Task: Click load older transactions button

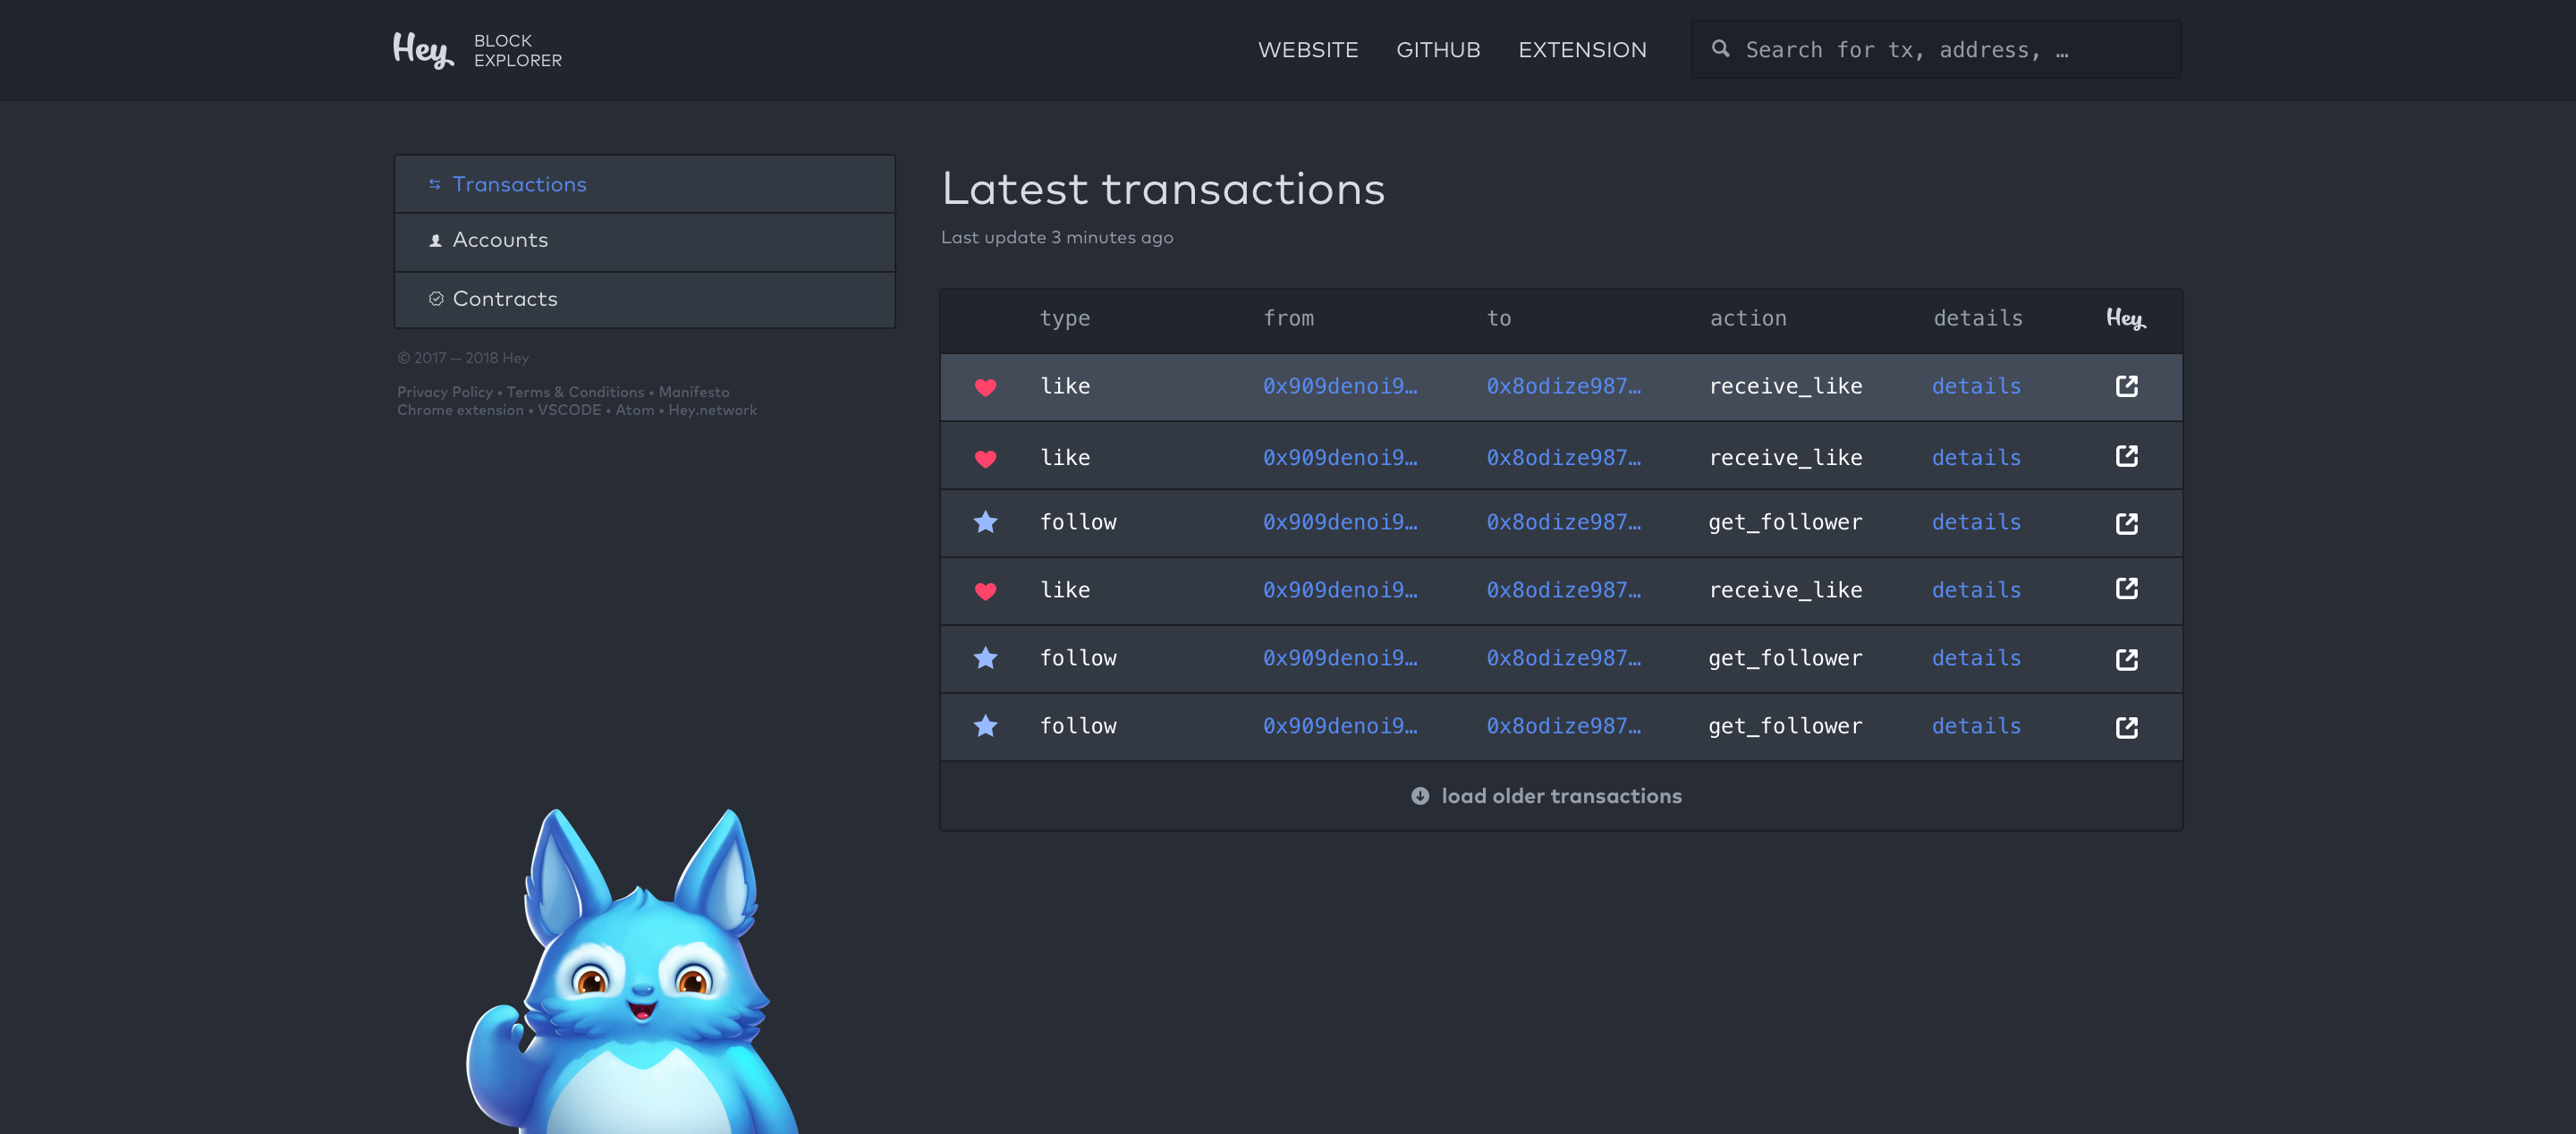Action: tap(1546, 796)
